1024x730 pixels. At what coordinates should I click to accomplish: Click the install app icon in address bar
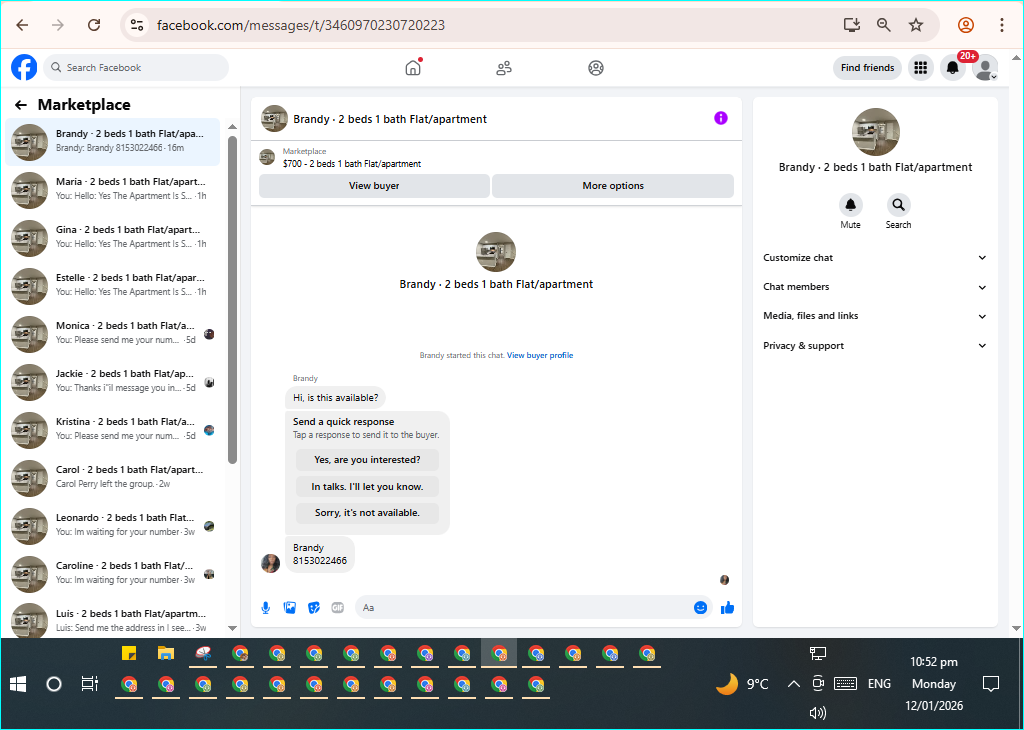851,25
